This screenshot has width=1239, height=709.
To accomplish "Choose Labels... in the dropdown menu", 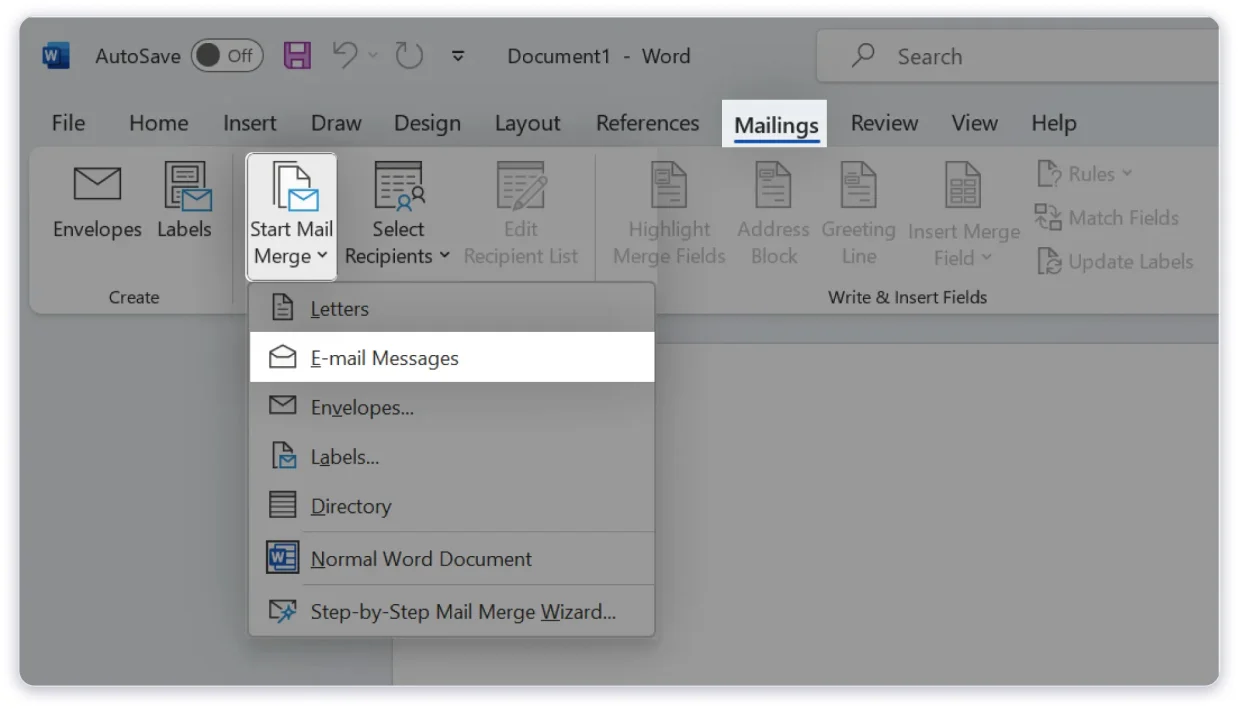I will [452, 457].
